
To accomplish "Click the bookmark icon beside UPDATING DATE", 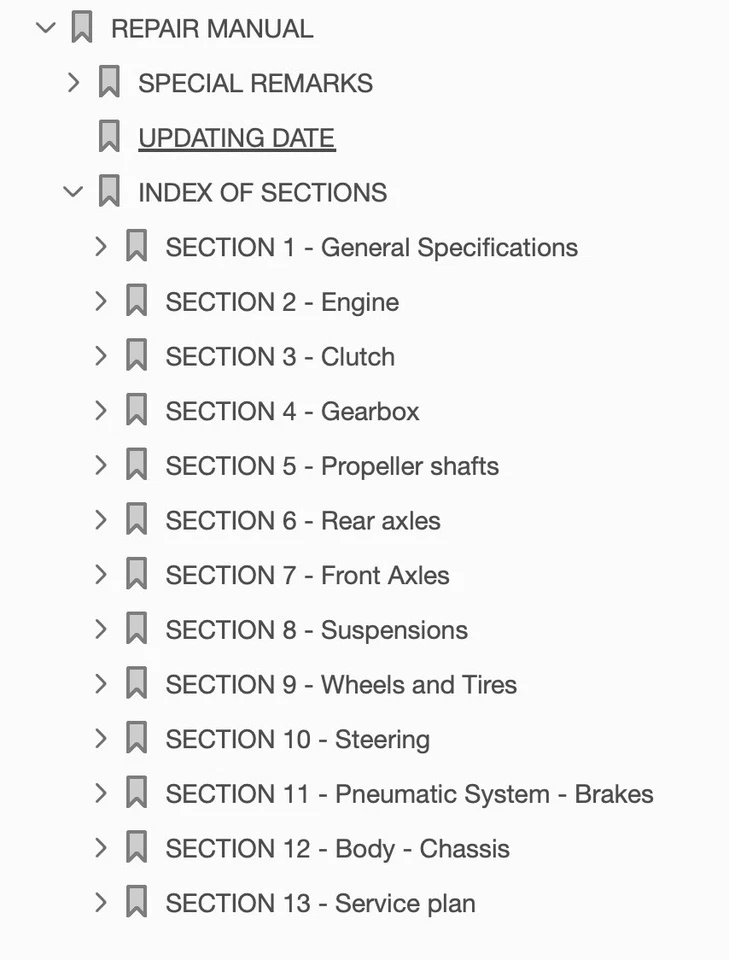I will pyautogui.click(x=110, y=137).
